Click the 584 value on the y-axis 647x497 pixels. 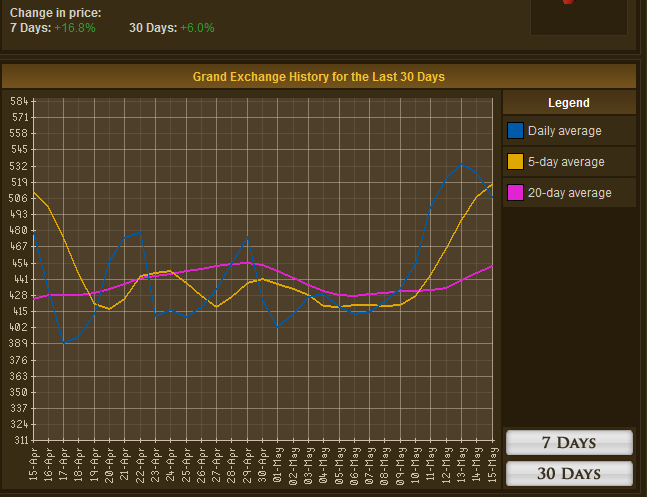[x=19, y=101]
